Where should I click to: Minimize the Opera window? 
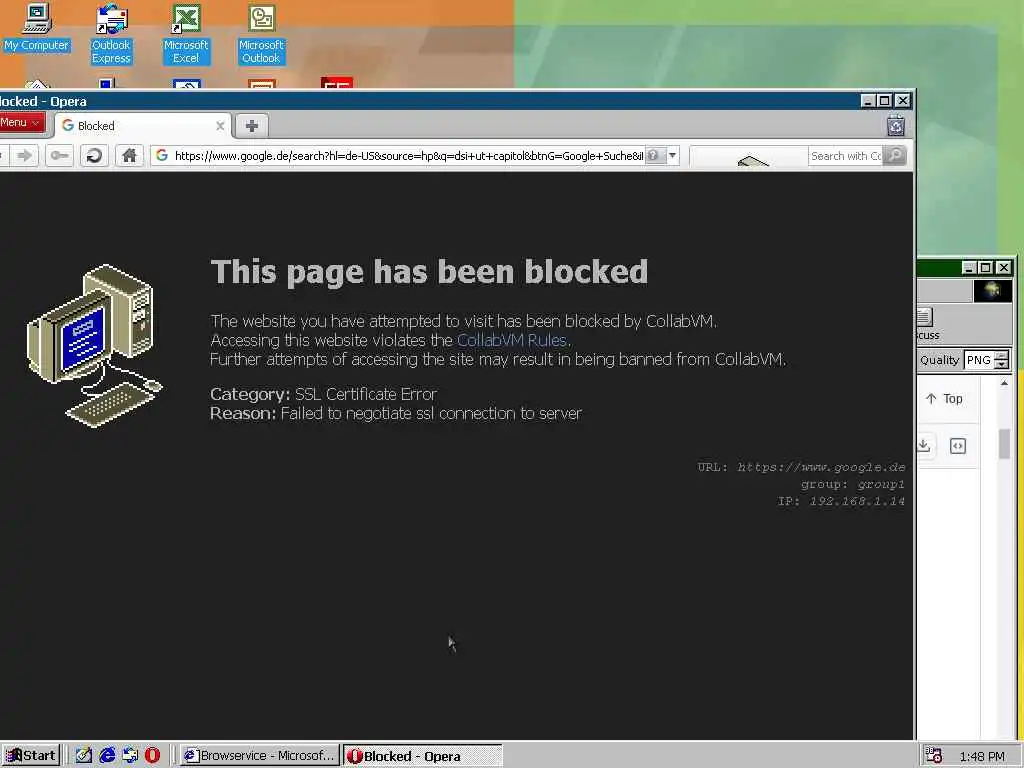tap(868, 101)
